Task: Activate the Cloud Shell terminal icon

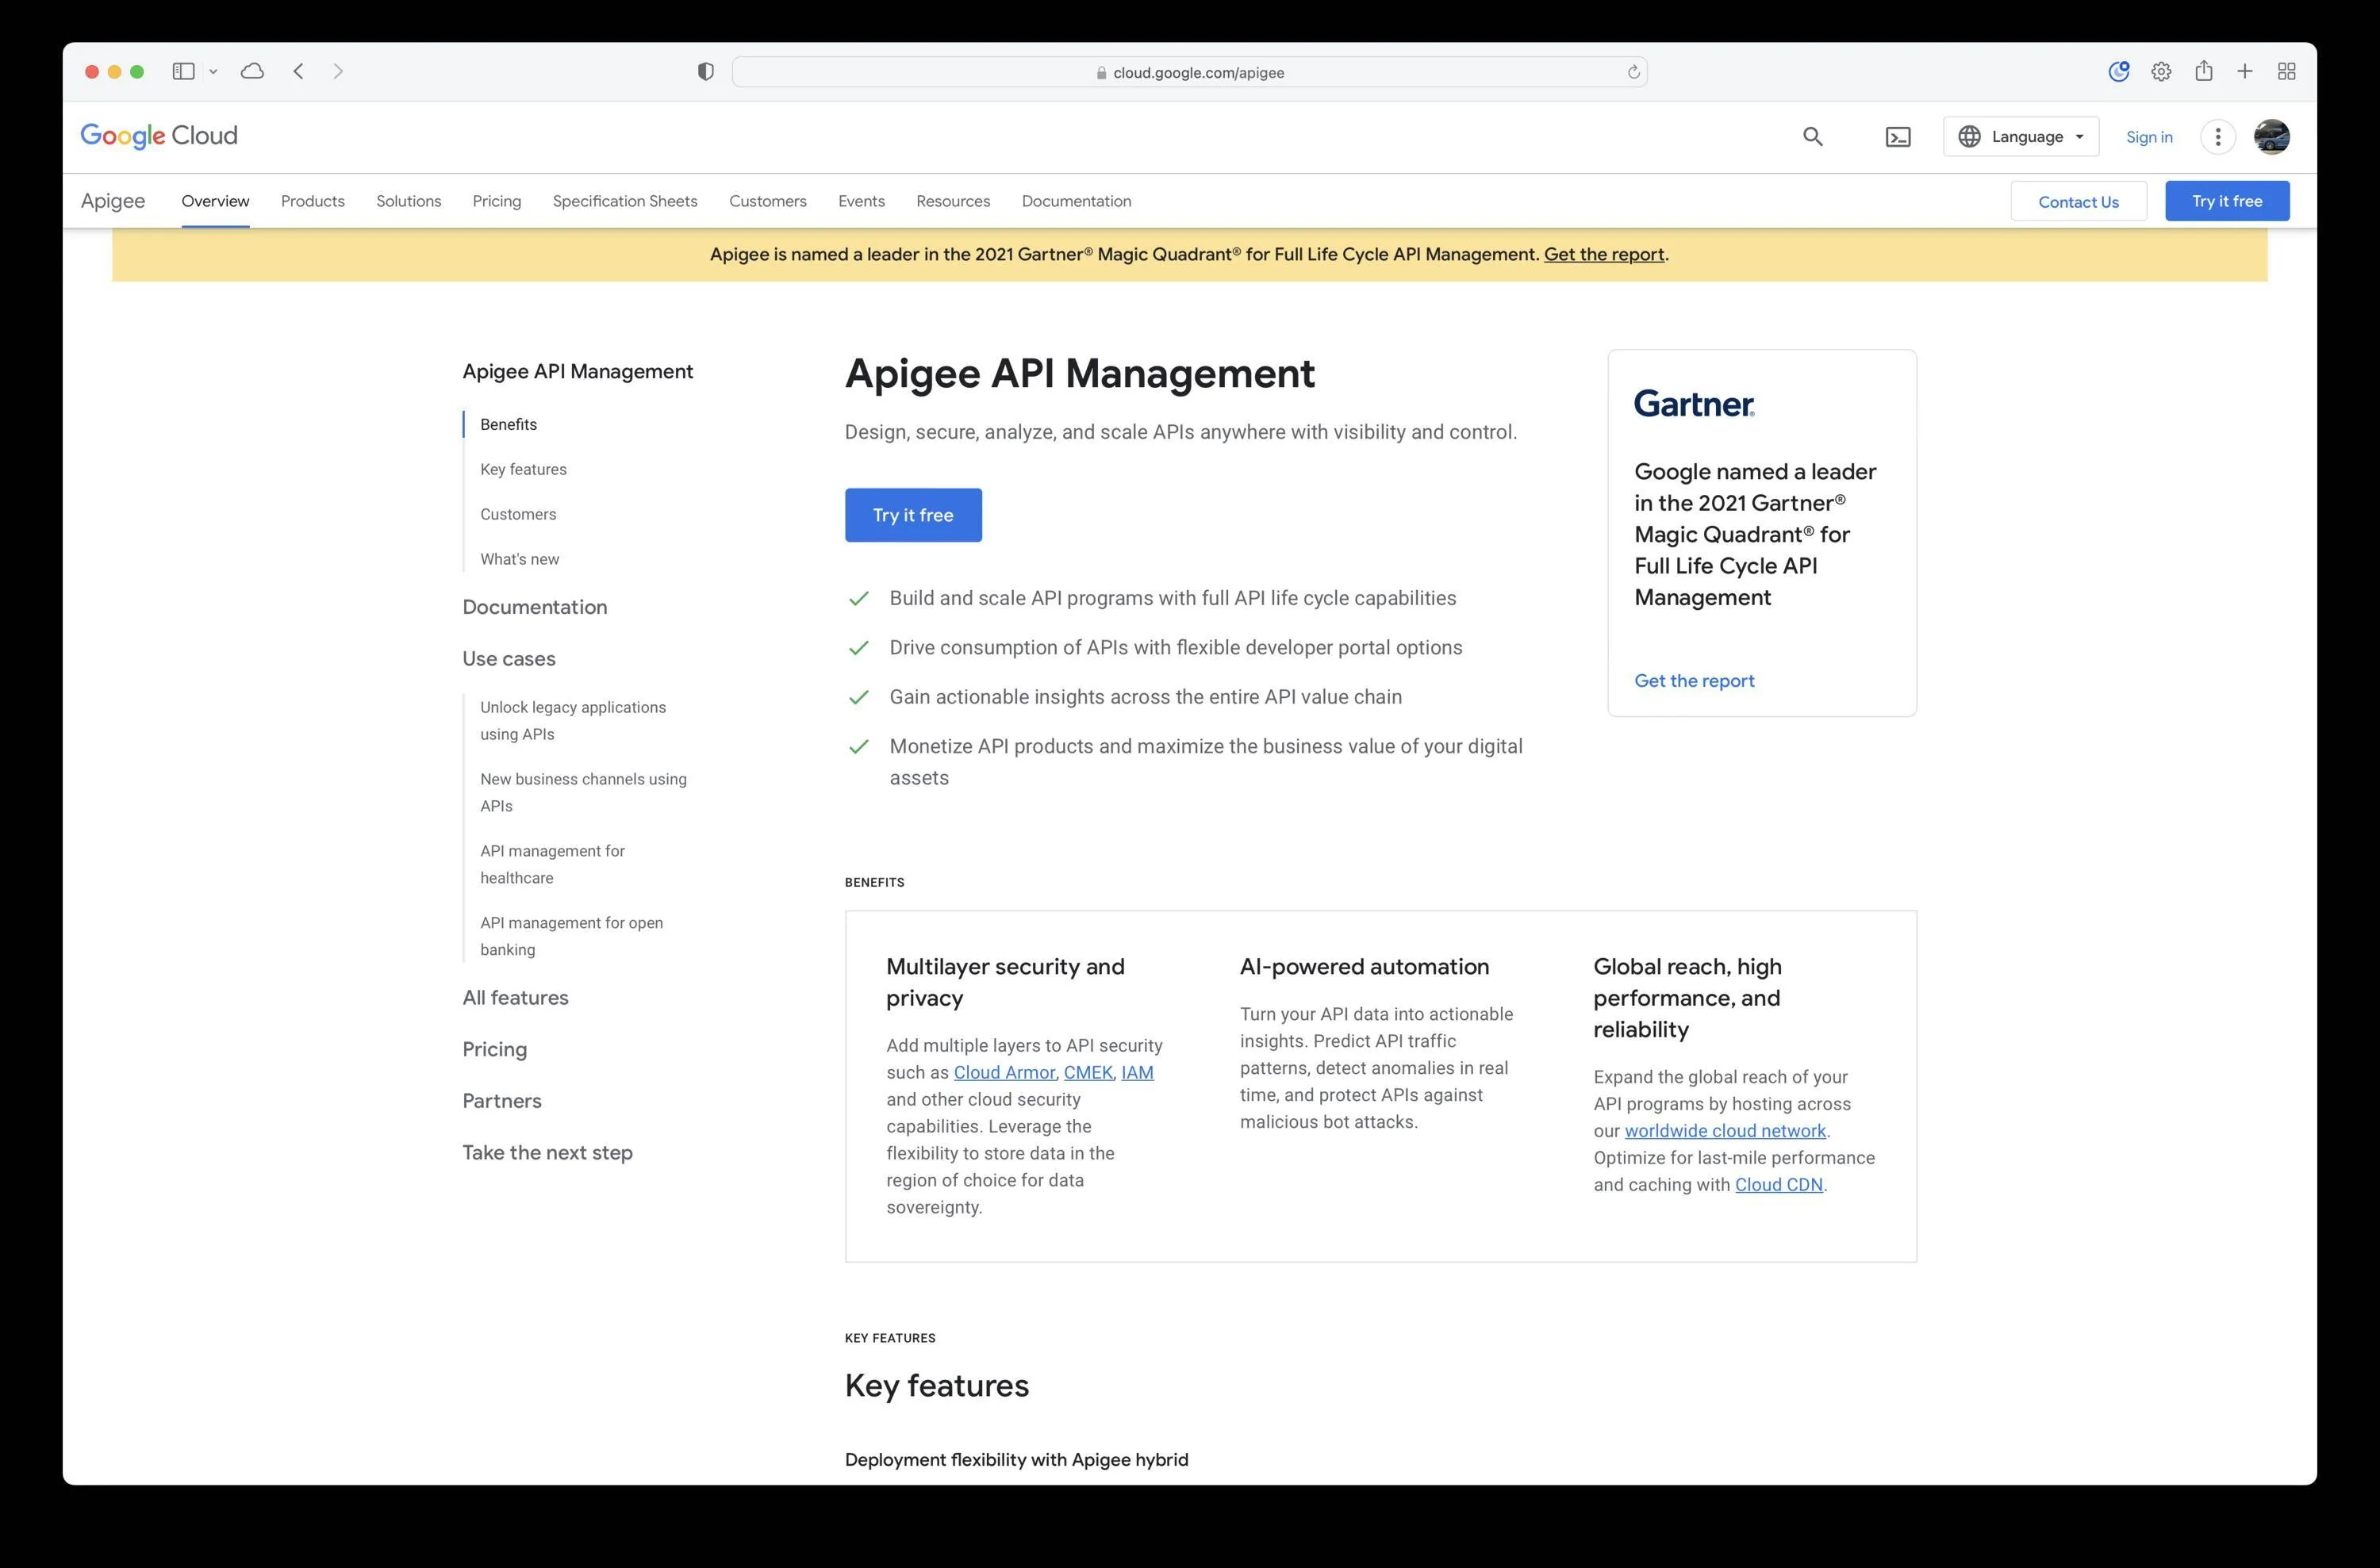Action: [1897, 137]
